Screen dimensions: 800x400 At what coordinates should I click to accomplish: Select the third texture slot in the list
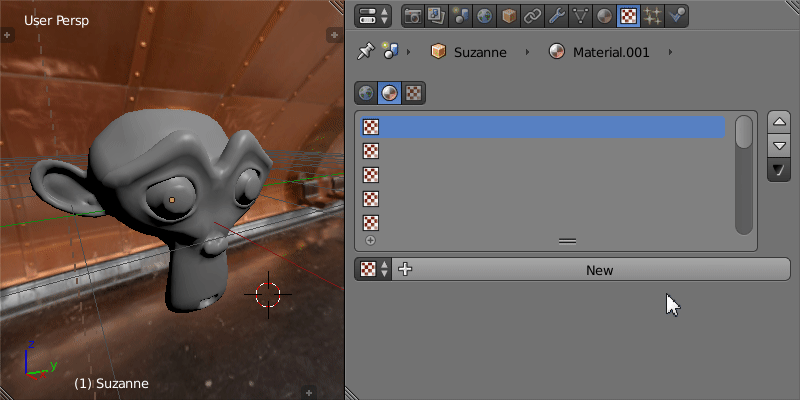point(543,175)
